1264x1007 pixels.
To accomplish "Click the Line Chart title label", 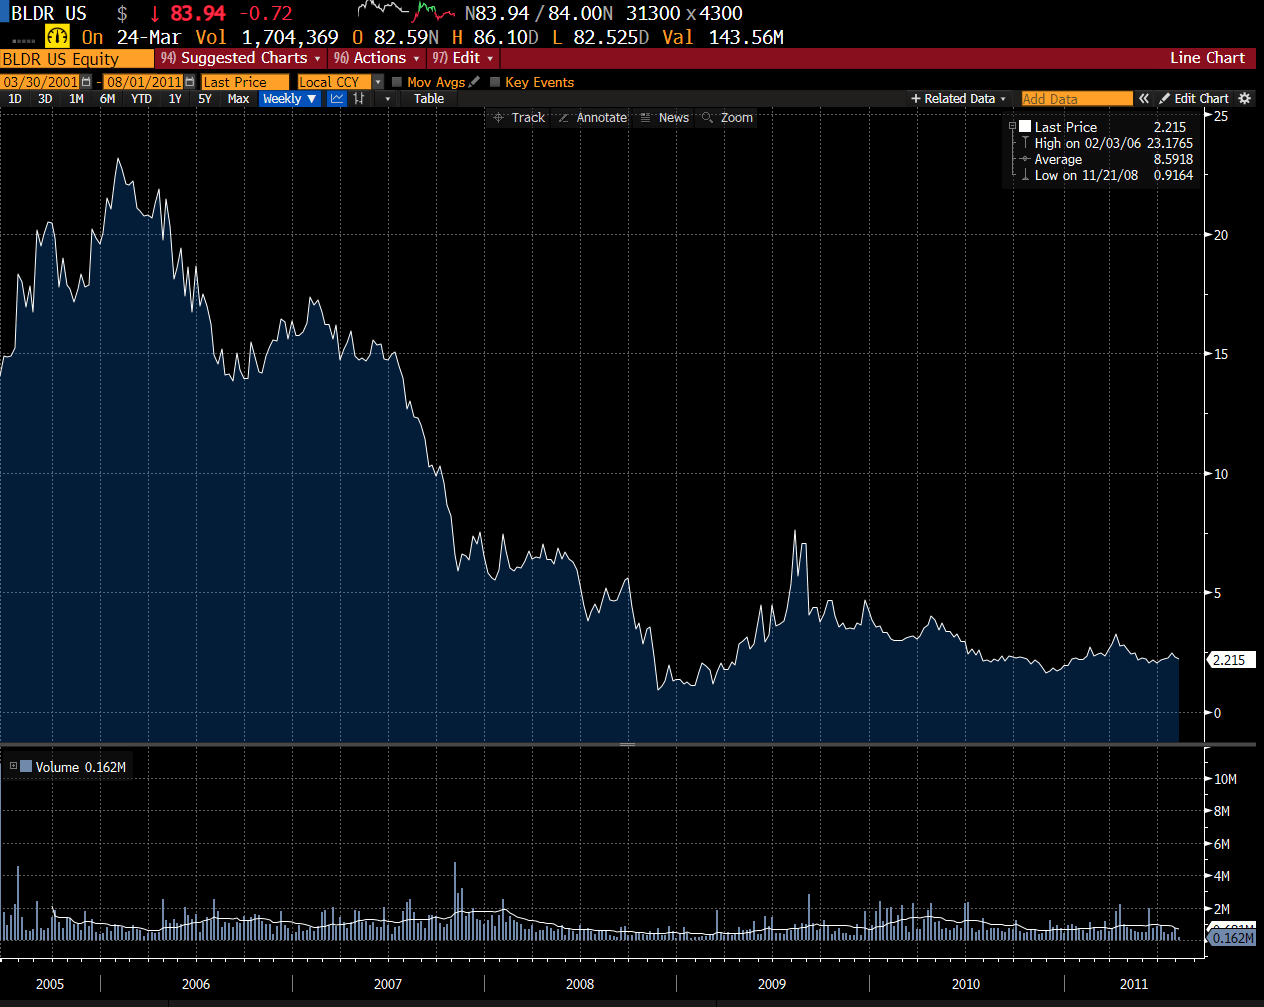I will 1207,58.
